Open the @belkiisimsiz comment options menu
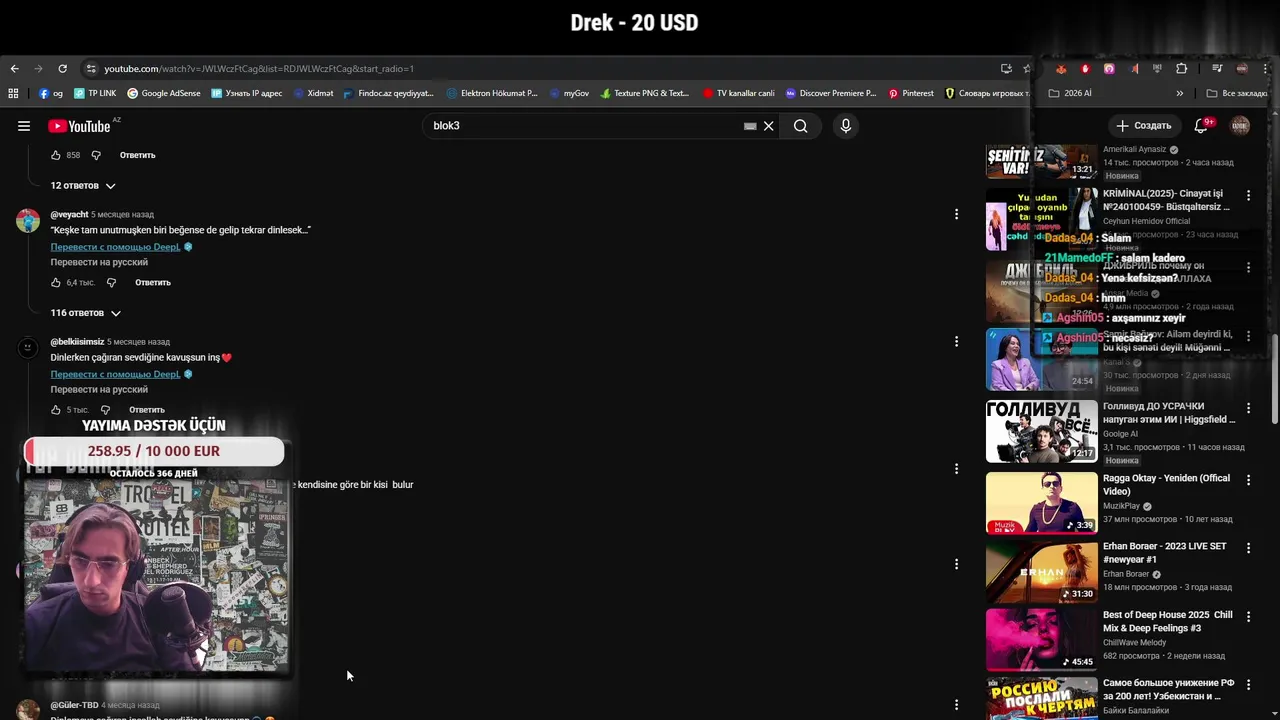This screenshot has height=720, width=1280. pyautogui.click(x=956, y=341)
